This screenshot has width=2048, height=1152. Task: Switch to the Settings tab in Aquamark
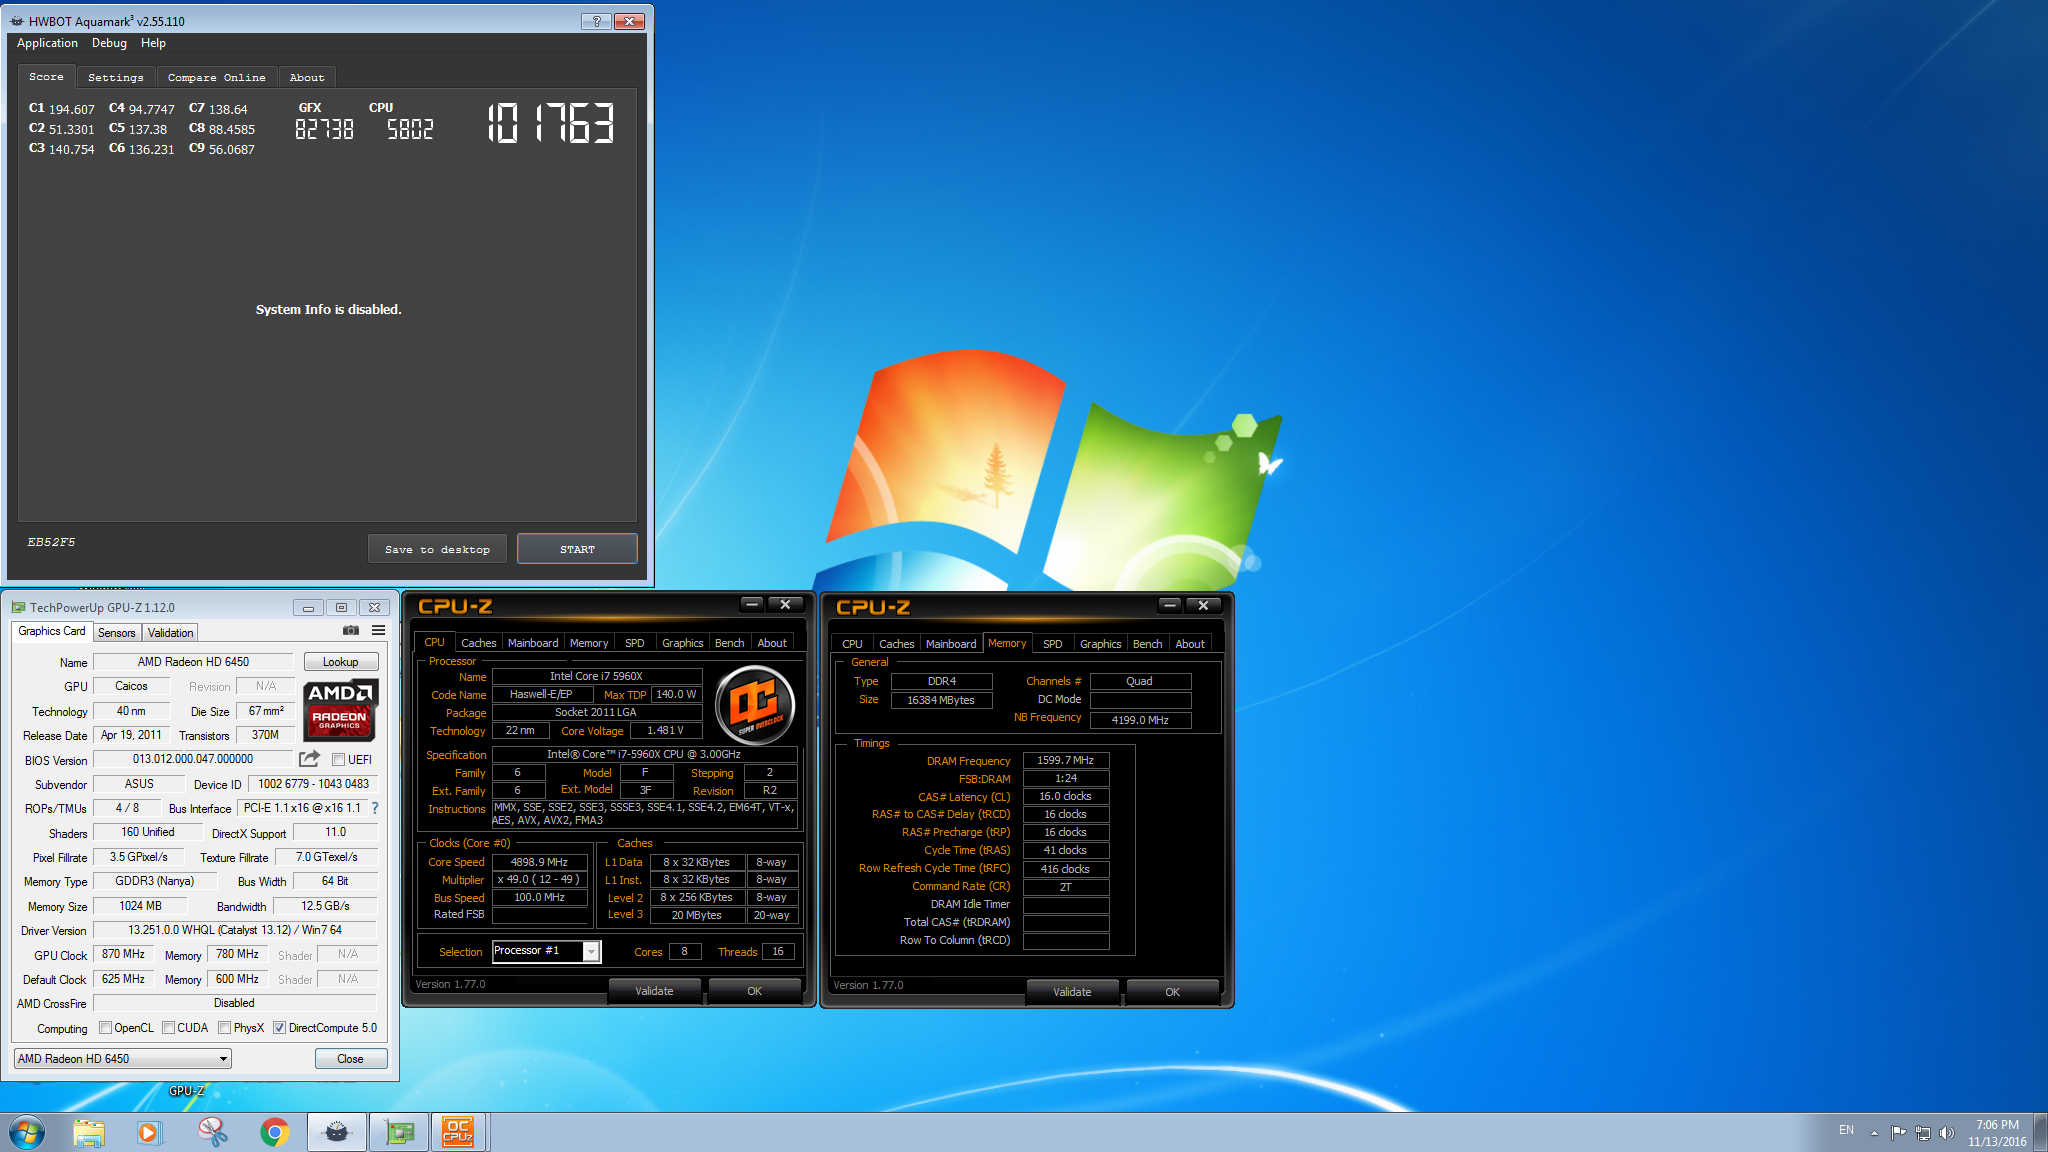tap(116, 77)
